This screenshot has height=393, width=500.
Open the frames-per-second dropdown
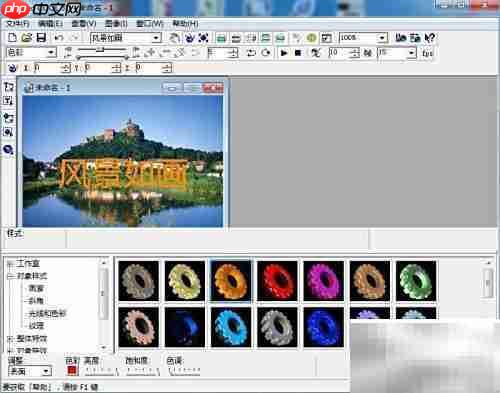pyautogui.click(x=412, y=53)
